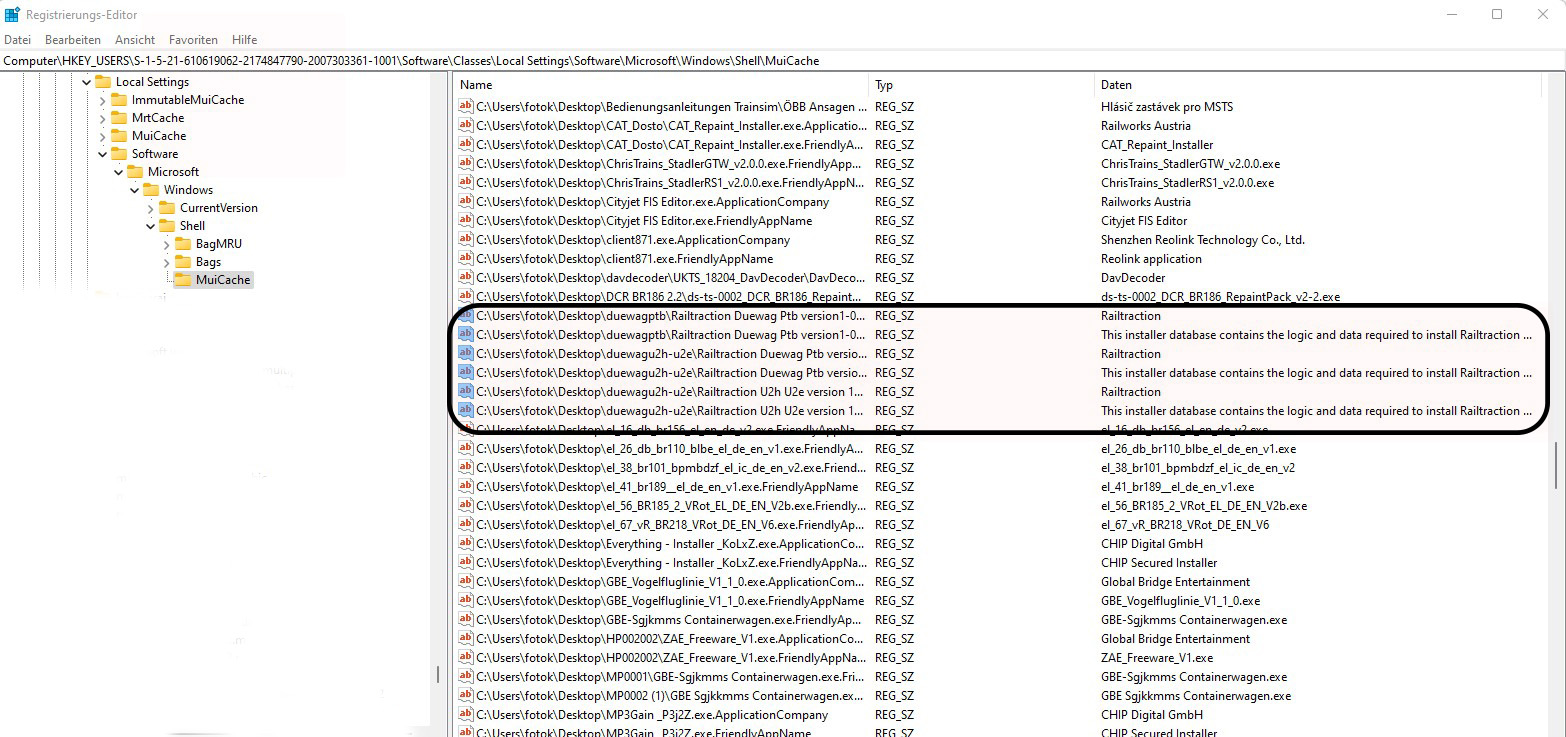Click the Shell folder icon
This screenshot has width=1566, height=737.
click(167, 226)
